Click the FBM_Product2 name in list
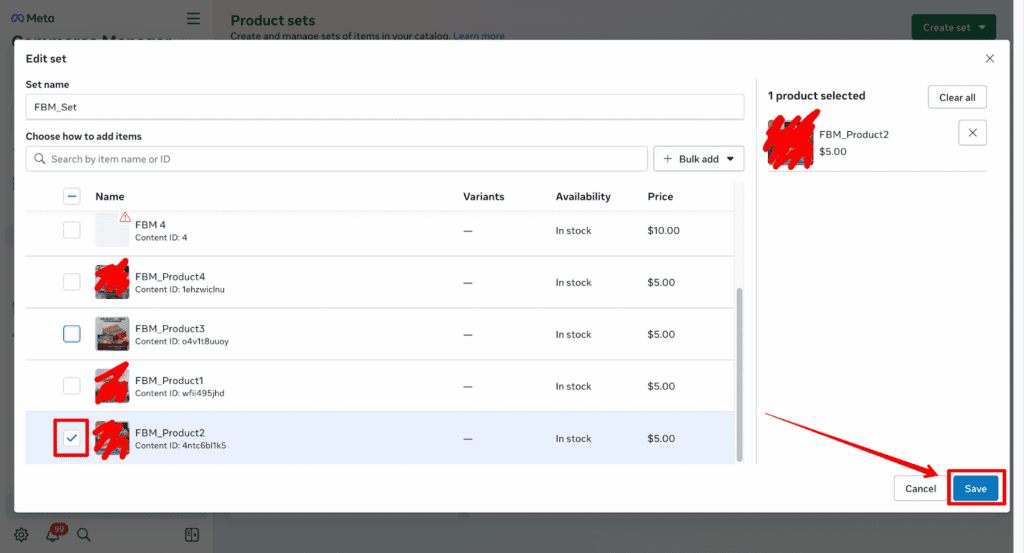The image size is (1024, 553). point(170,432)
